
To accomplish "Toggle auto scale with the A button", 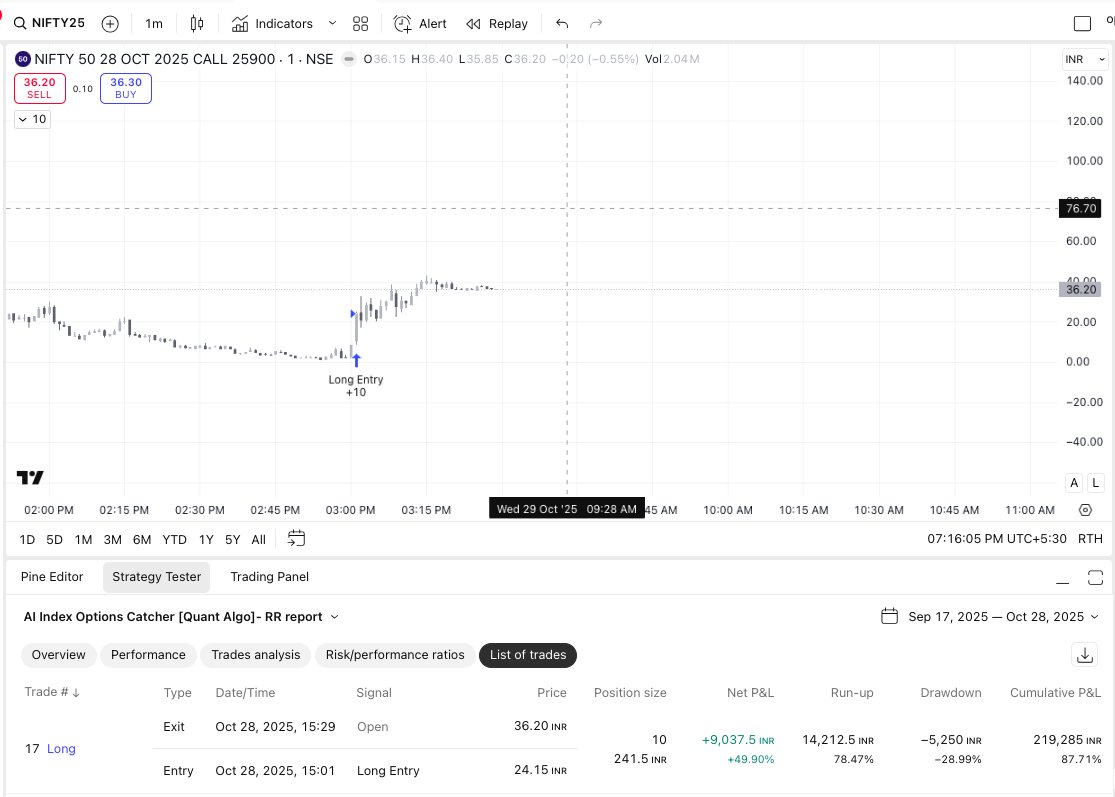I will click(x=1073, y=482).
